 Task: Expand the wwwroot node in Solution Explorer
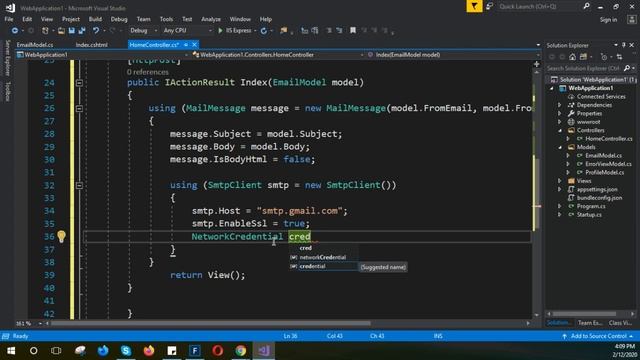560,122
